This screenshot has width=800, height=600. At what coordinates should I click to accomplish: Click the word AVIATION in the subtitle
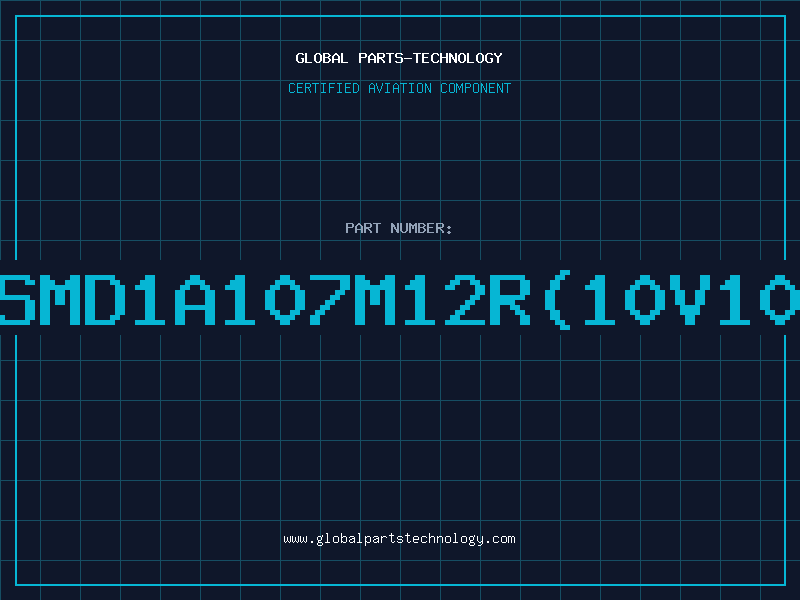click(400, 88)
